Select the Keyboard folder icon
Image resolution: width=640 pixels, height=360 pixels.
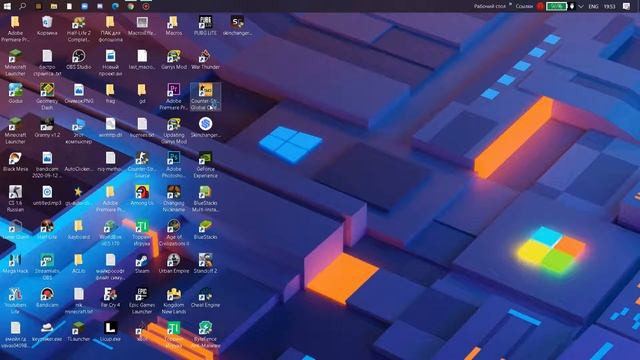(79, 229)
